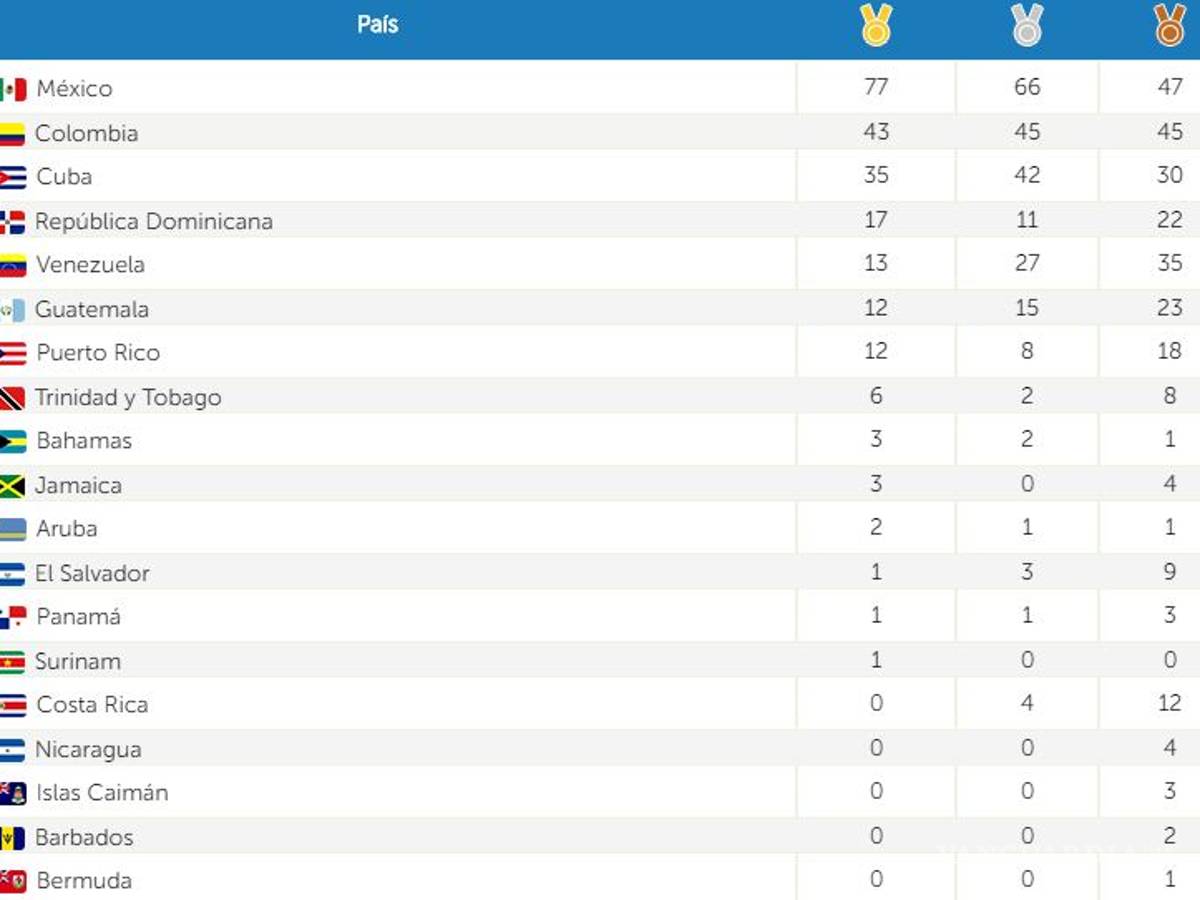Image resolution: width=1200 pixels, height=900 pixels.
Task: Click the bronze medal column icon
Action: [1168, 26]
